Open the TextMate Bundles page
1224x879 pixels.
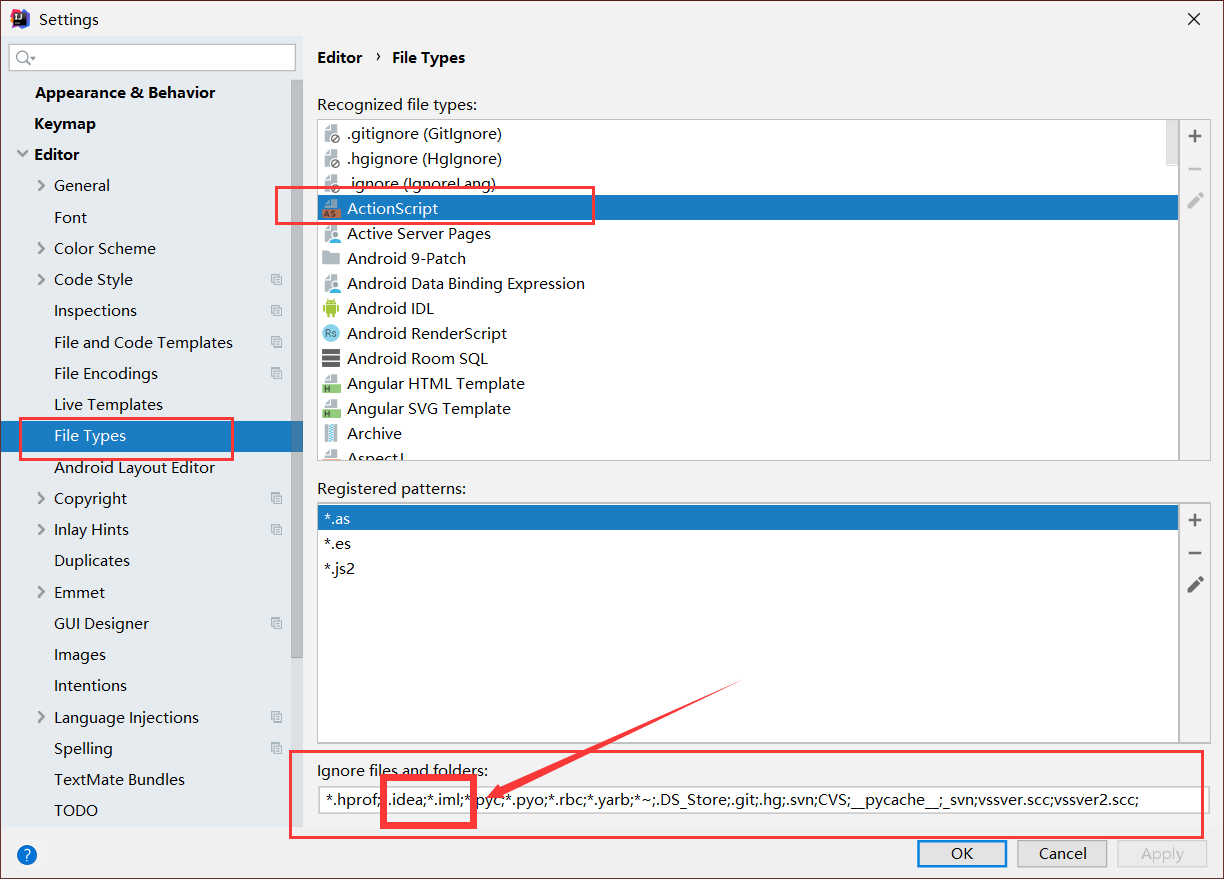click(119, 780)
